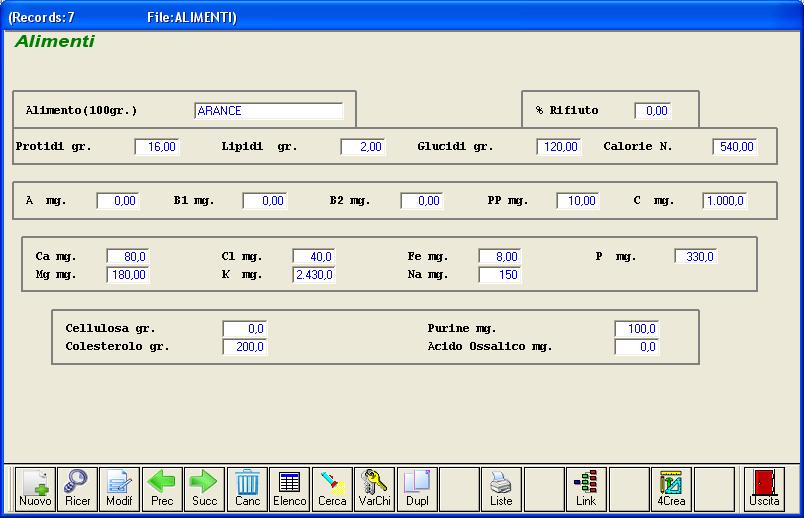
Task: Click the Calorie N. label
Action: tap(638, 146)
